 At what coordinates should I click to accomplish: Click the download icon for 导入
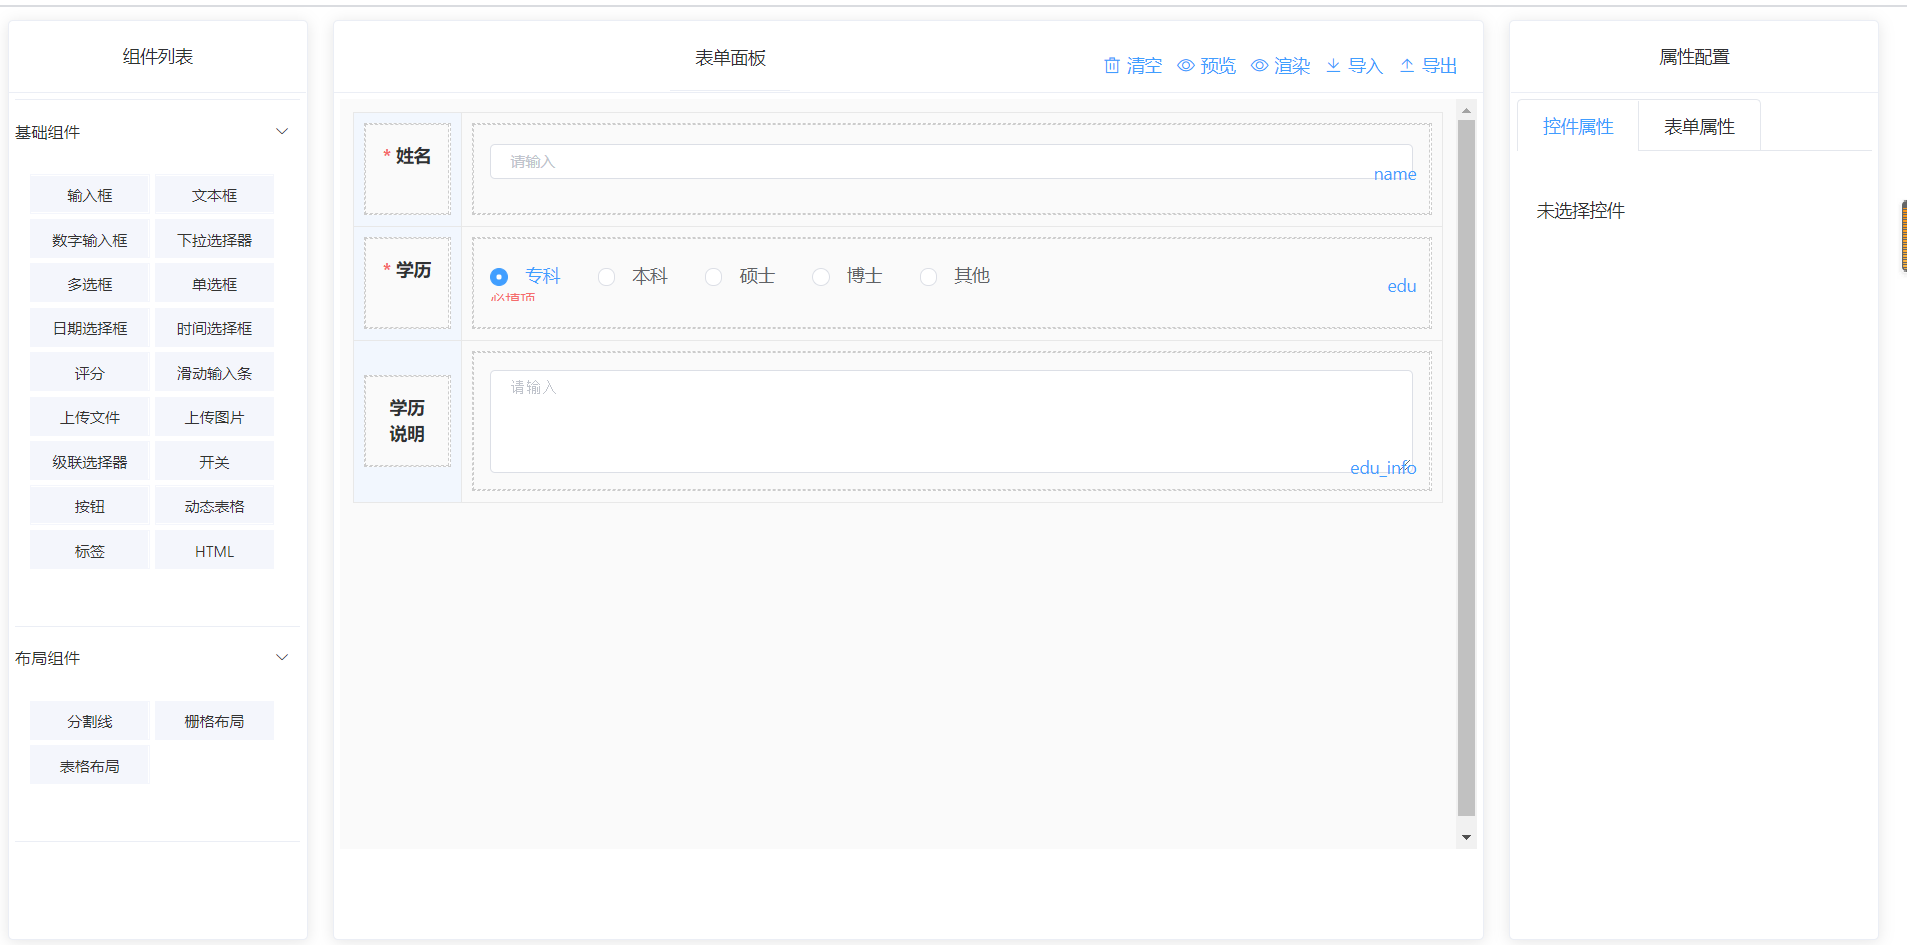(1333, 66)
